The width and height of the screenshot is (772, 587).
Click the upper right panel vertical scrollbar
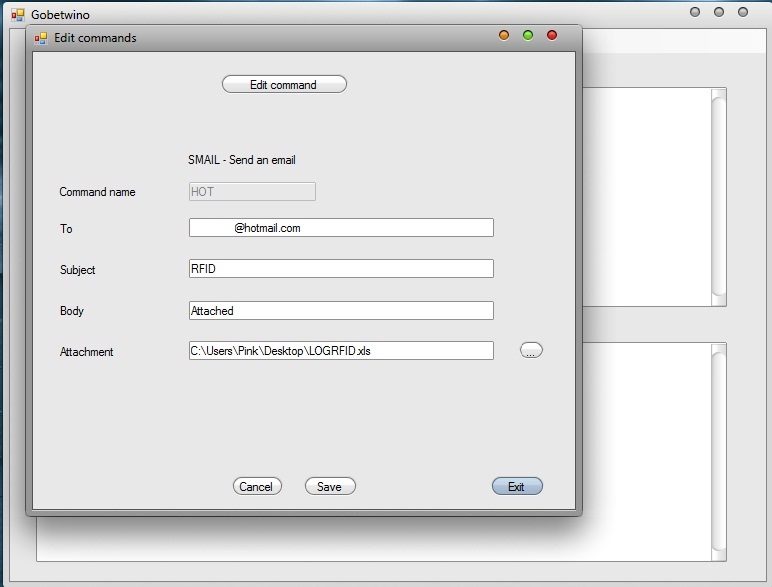point(719,197)
